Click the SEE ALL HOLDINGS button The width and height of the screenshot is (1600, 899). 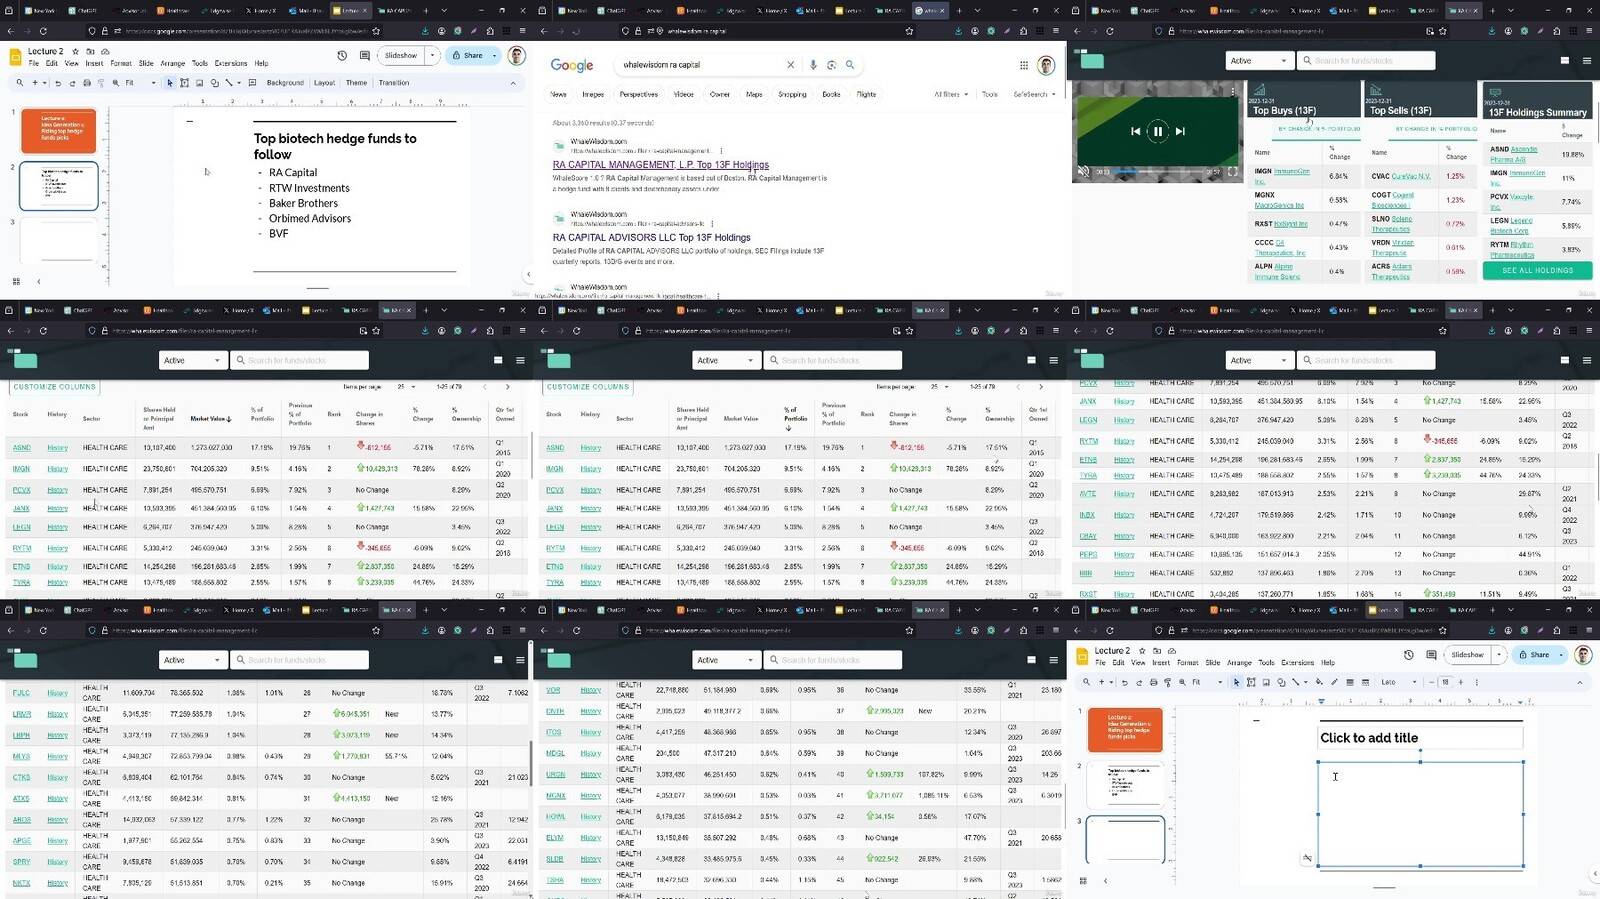point(1537,271)
